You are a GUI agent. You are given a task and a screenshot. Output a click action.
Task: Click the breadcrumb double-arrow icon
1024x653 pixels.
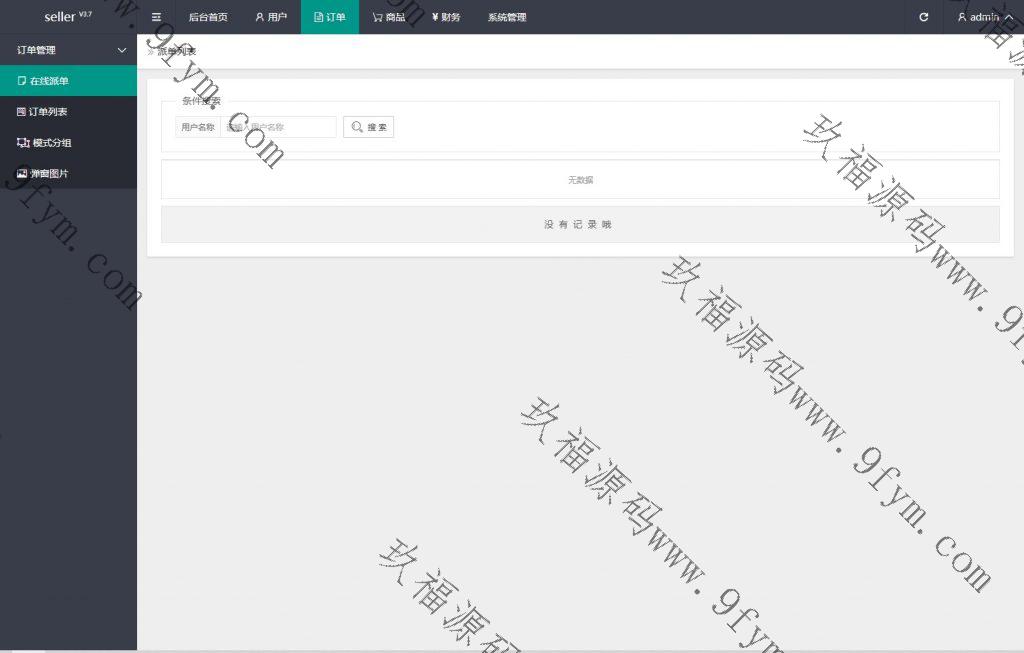pyautogui.click(x=151, y=51)
